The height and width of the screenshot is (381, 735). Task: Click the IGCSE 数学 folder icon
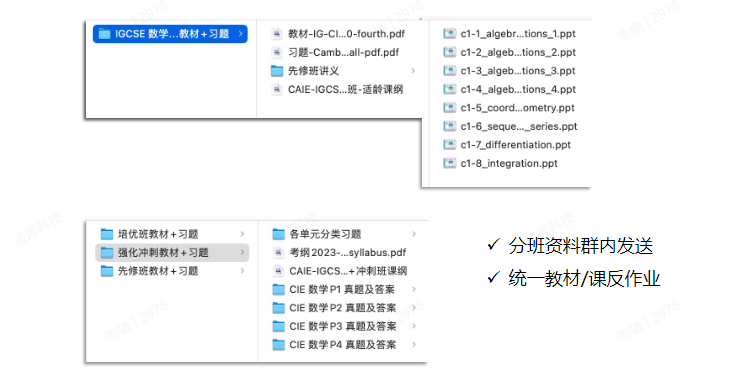click(104, 34)
